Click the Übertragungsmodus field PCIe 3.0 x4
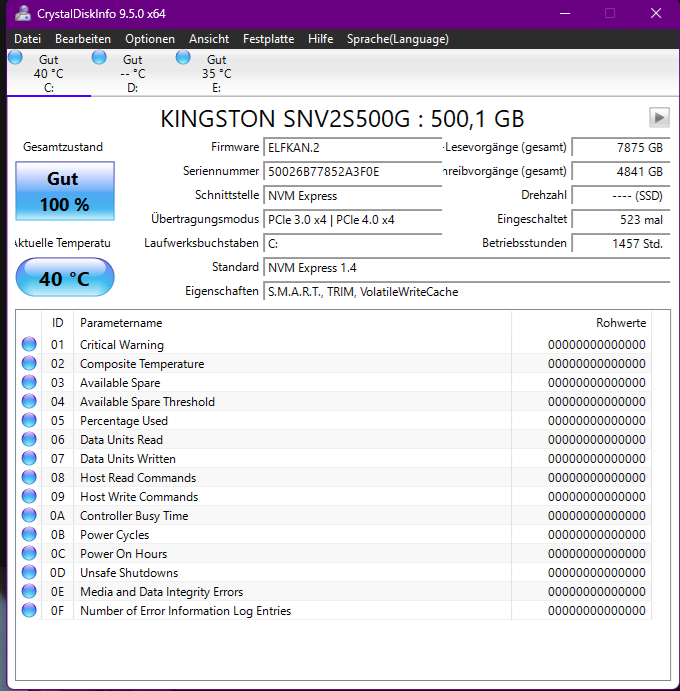Viewport: 680px width, 691px height. click(353, 219)
